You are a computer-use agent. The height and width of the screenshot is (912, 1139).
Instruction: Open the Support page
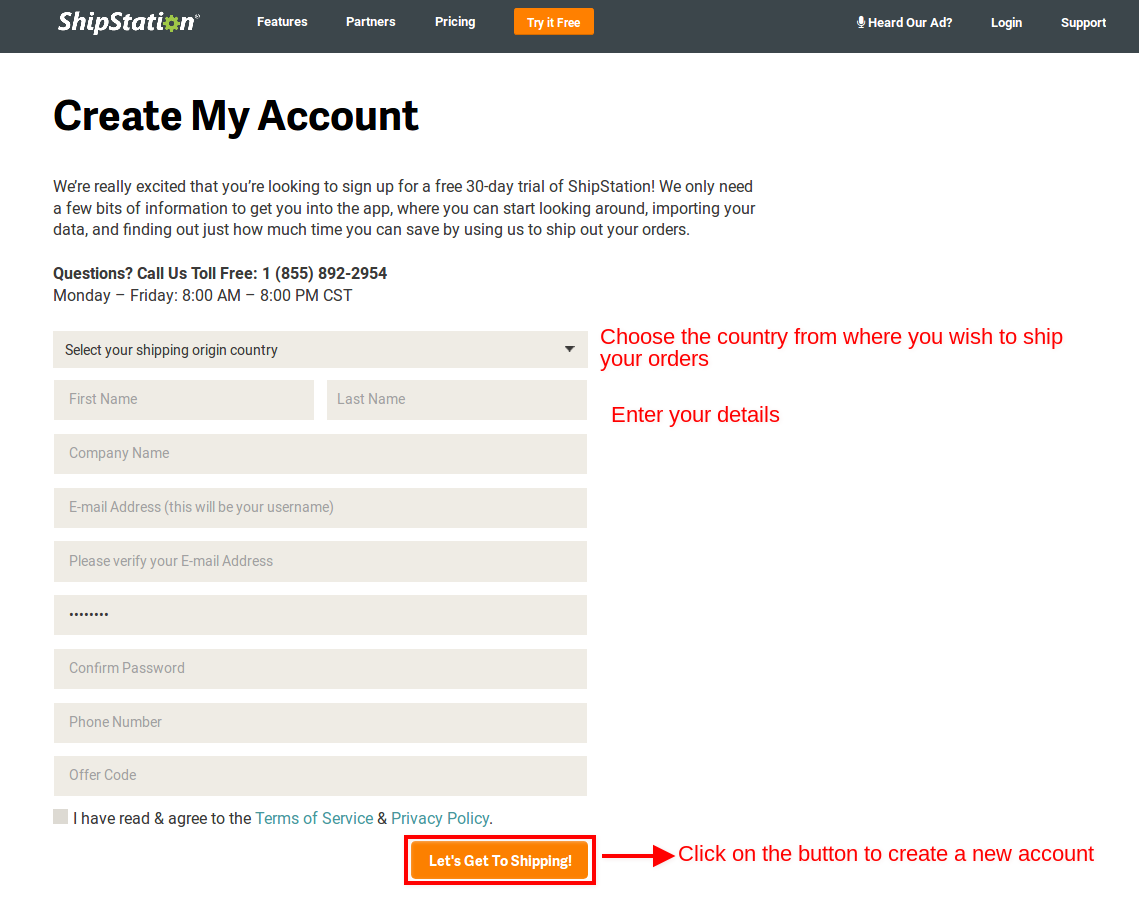1083,23
